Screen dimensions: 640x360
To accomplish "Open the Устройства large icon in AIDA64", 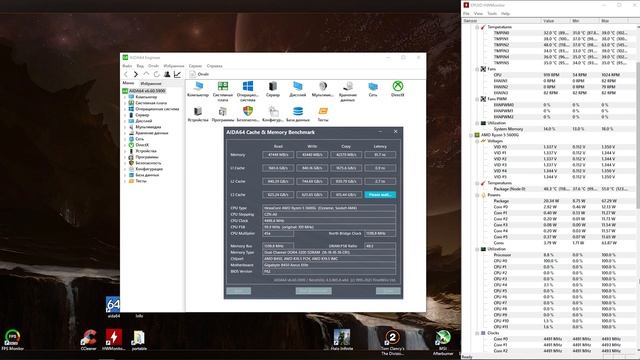I will coord(198,114).
